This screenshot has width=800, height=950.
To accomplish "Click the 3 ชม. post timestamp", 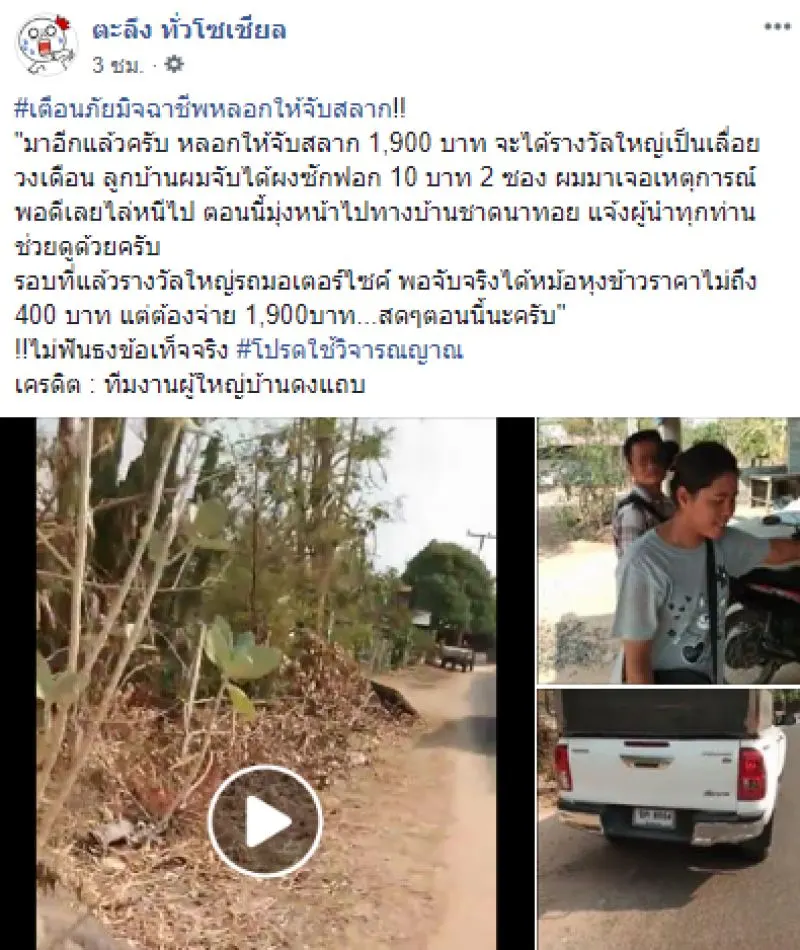I will pyautogui.click(x=118, y=65).
